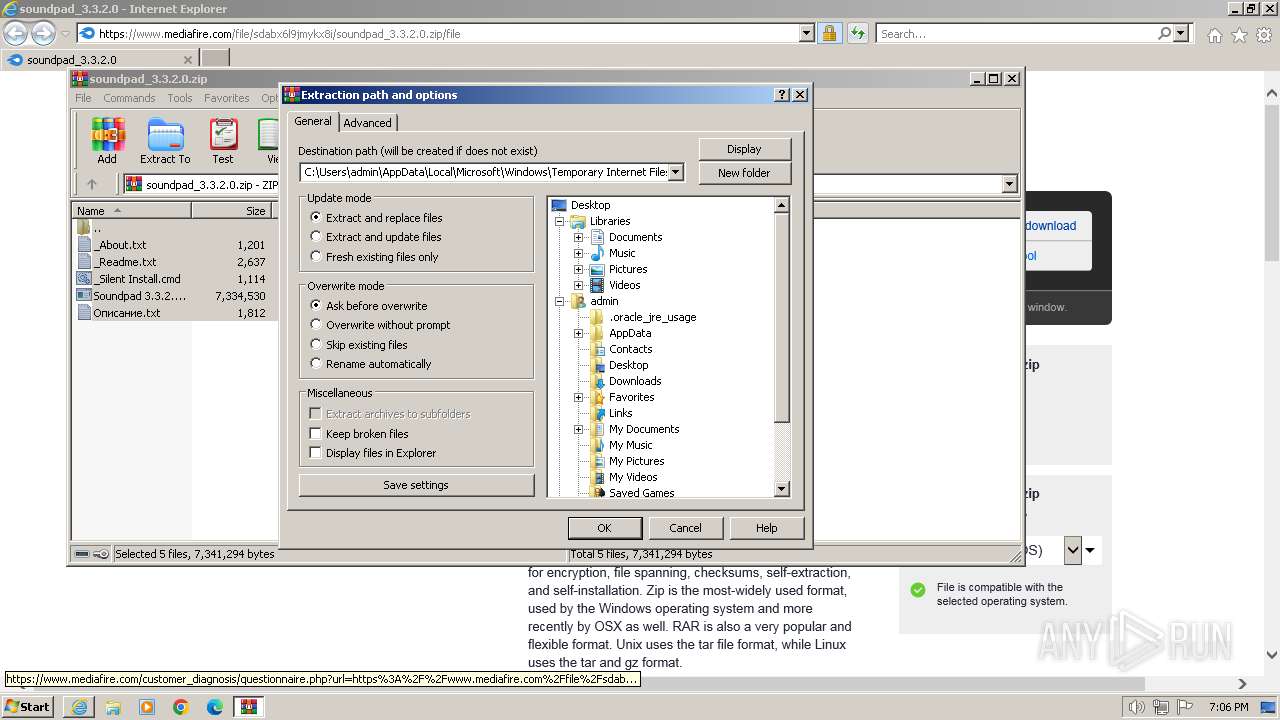Open the IE address bar dropdown arrow

tap(807, 33)
